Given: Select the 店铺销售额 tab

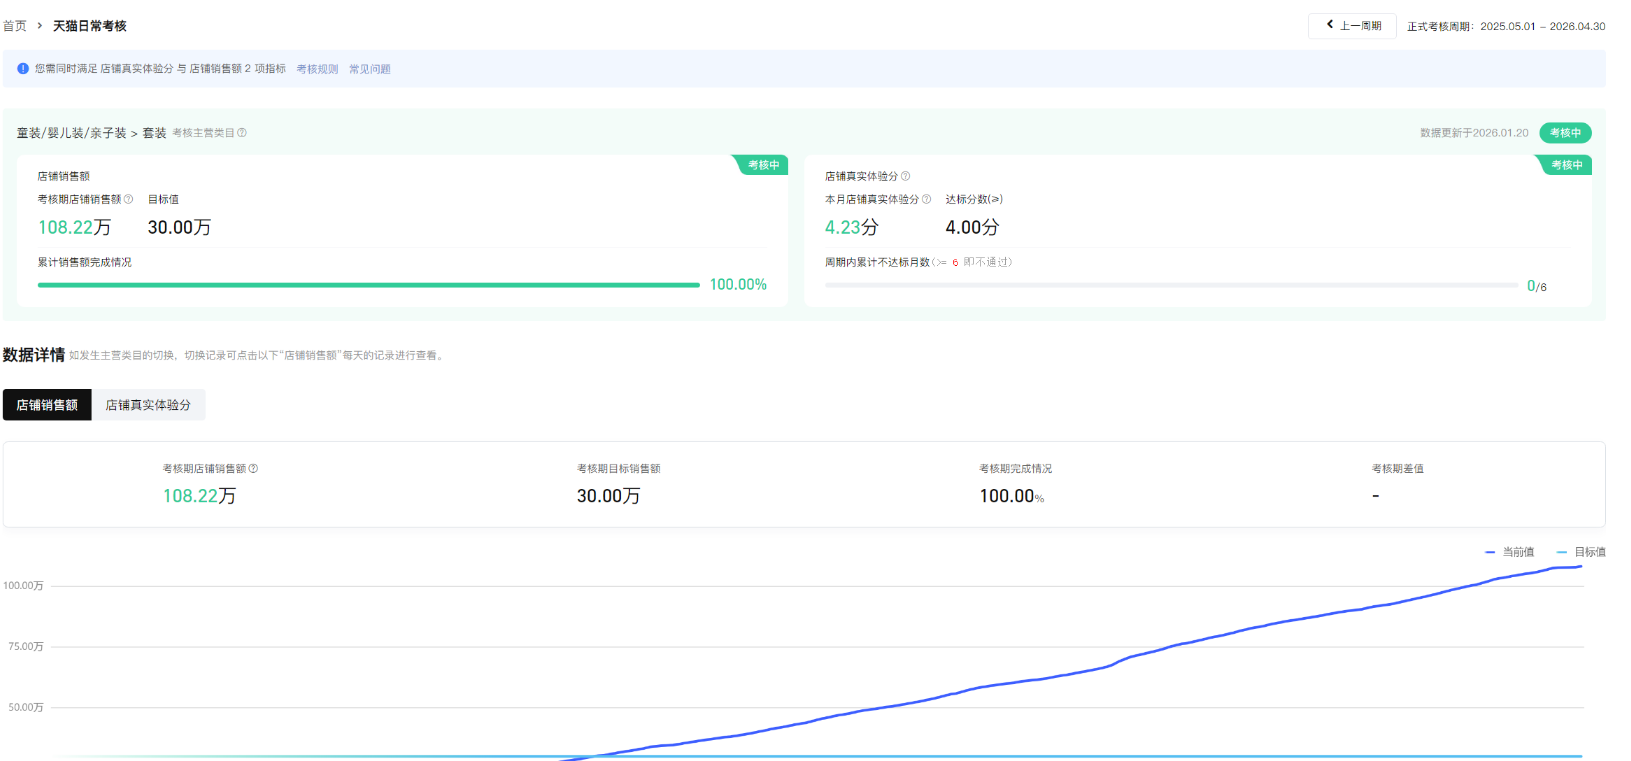Looking at the screenshot, I should click(47, 405).
